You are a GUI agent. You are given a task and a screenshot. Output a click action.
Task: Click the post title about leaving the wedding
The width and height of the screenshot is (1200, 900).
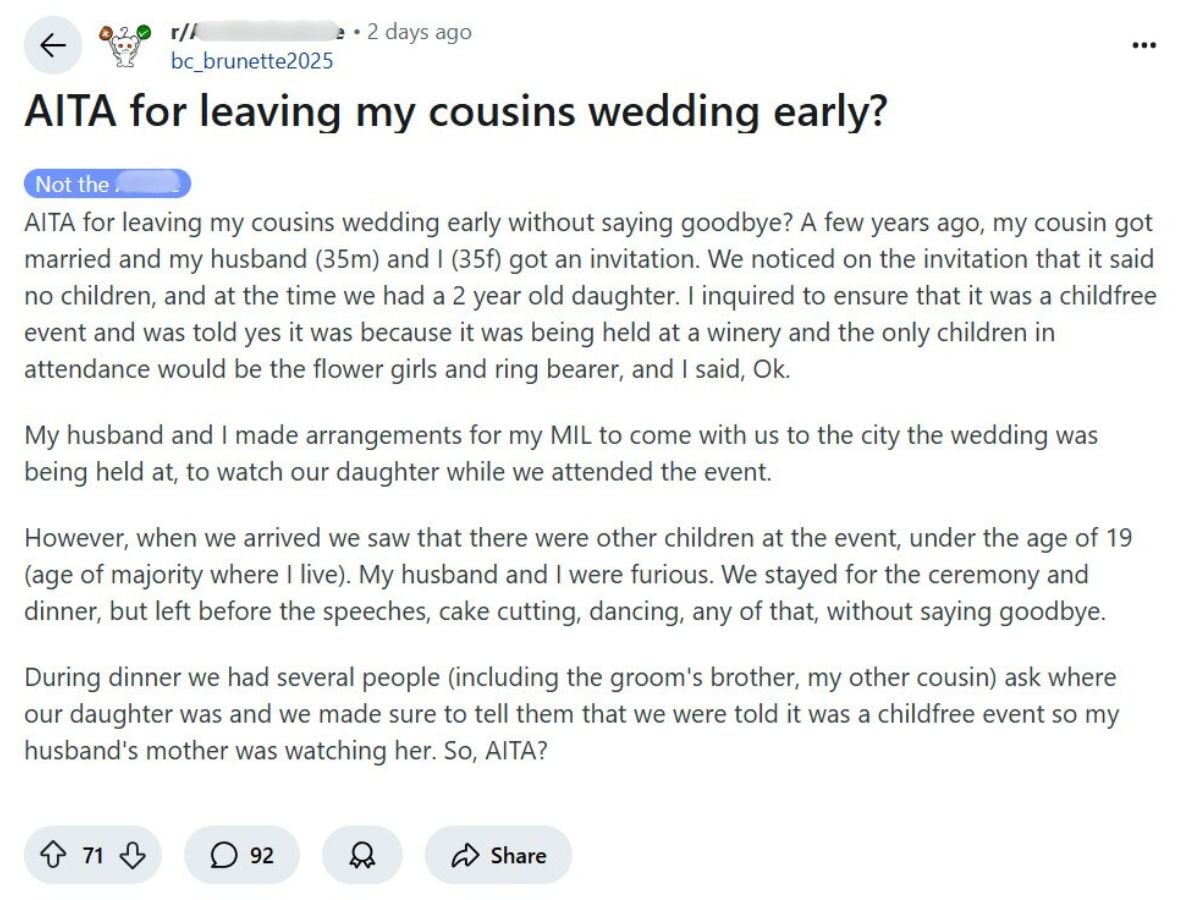(x=455, y=111)
